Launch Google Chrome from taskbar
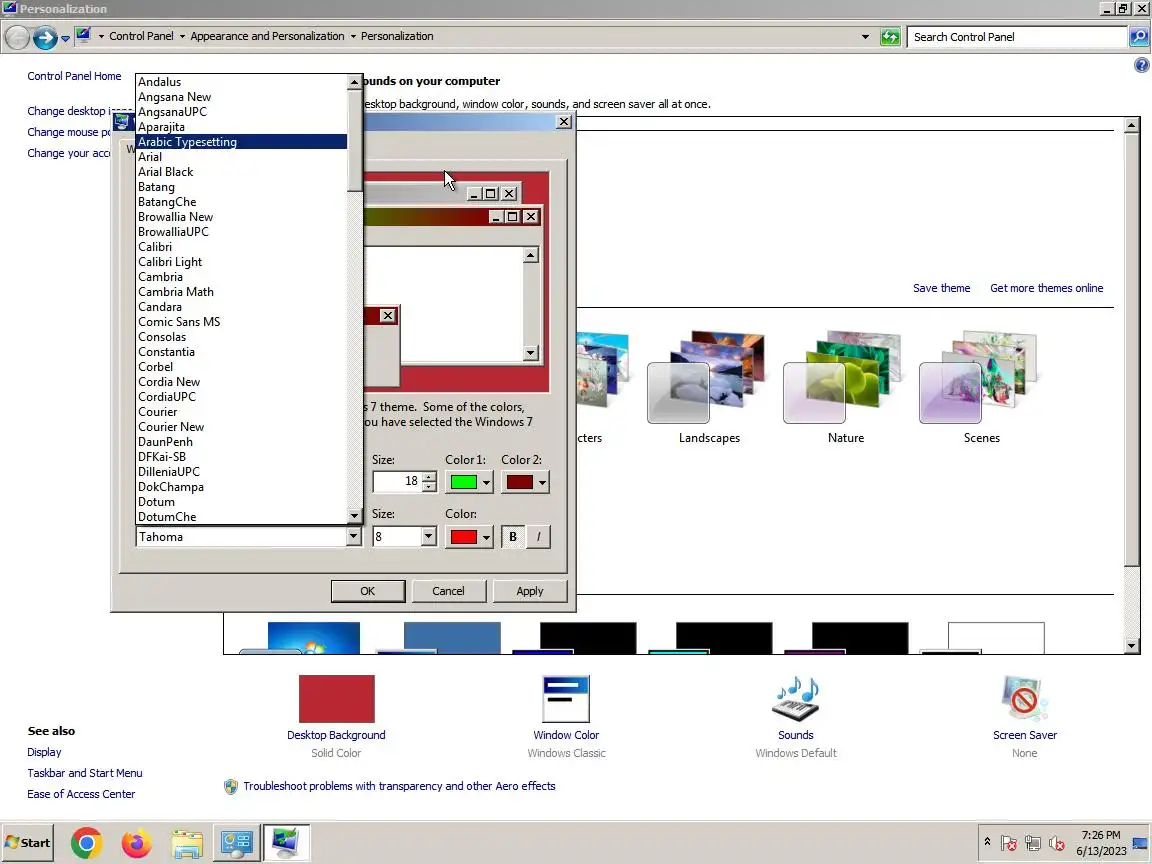Screen dimensions: 1152x864 point(87,843)
